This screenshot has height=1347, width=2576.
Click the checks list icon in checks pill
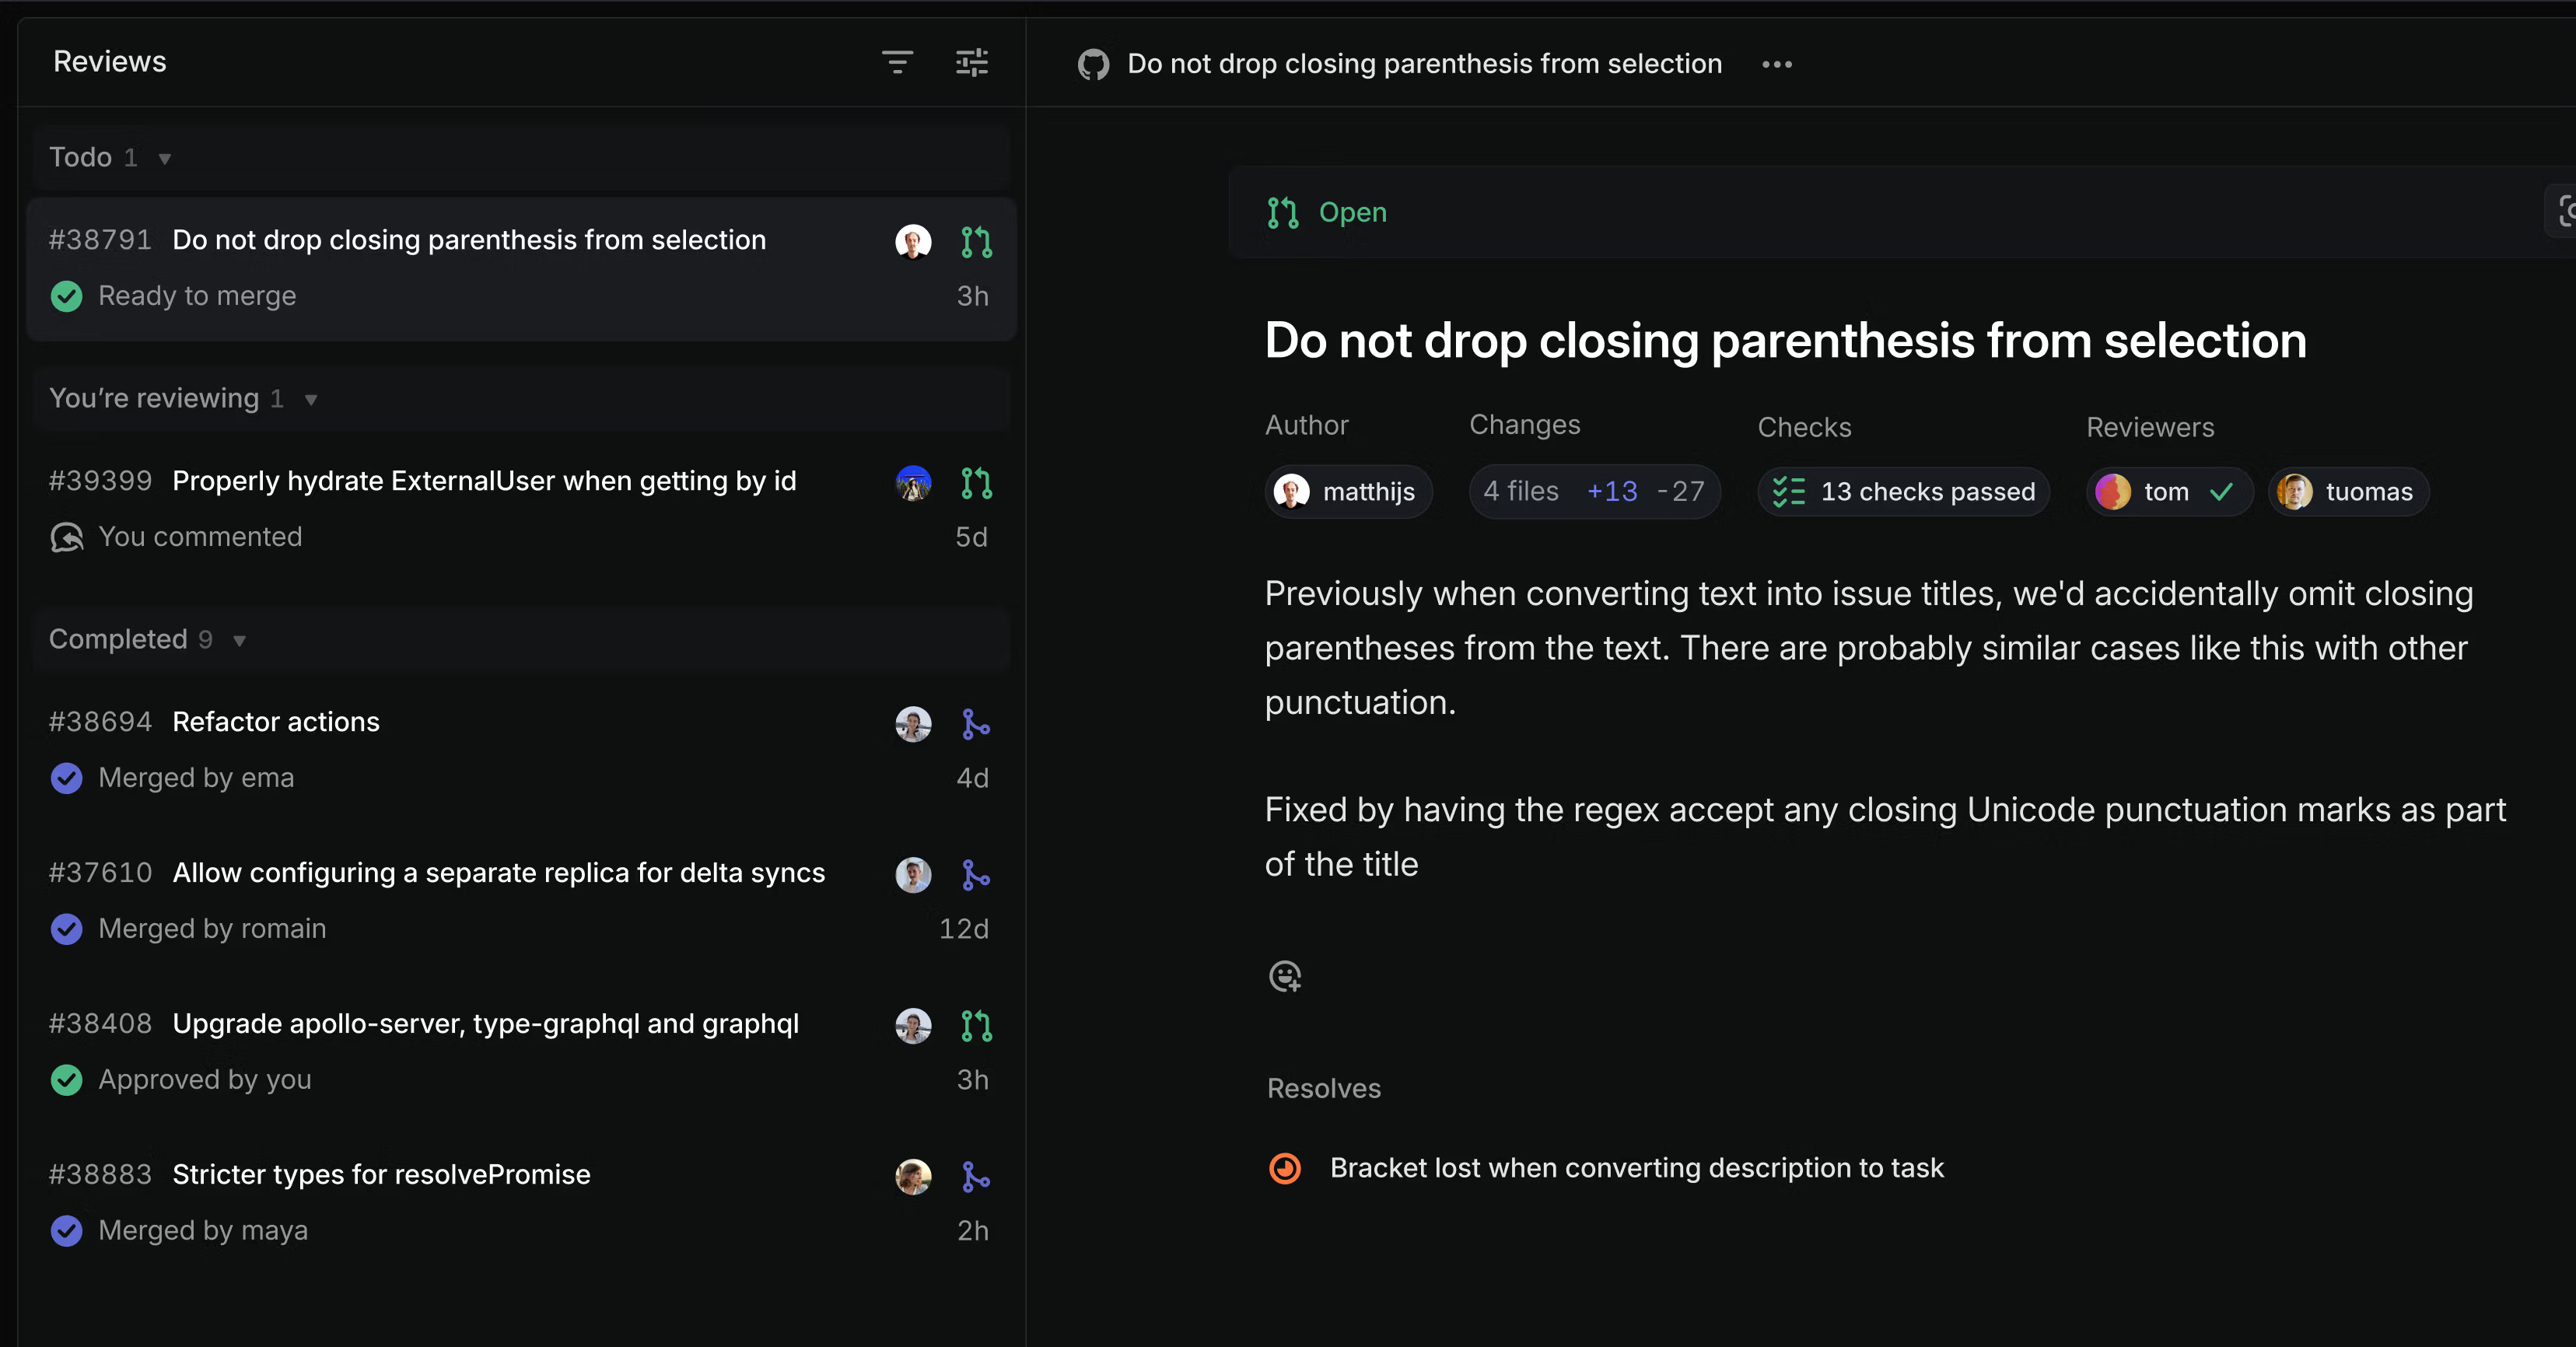(x=1789, y=492)
